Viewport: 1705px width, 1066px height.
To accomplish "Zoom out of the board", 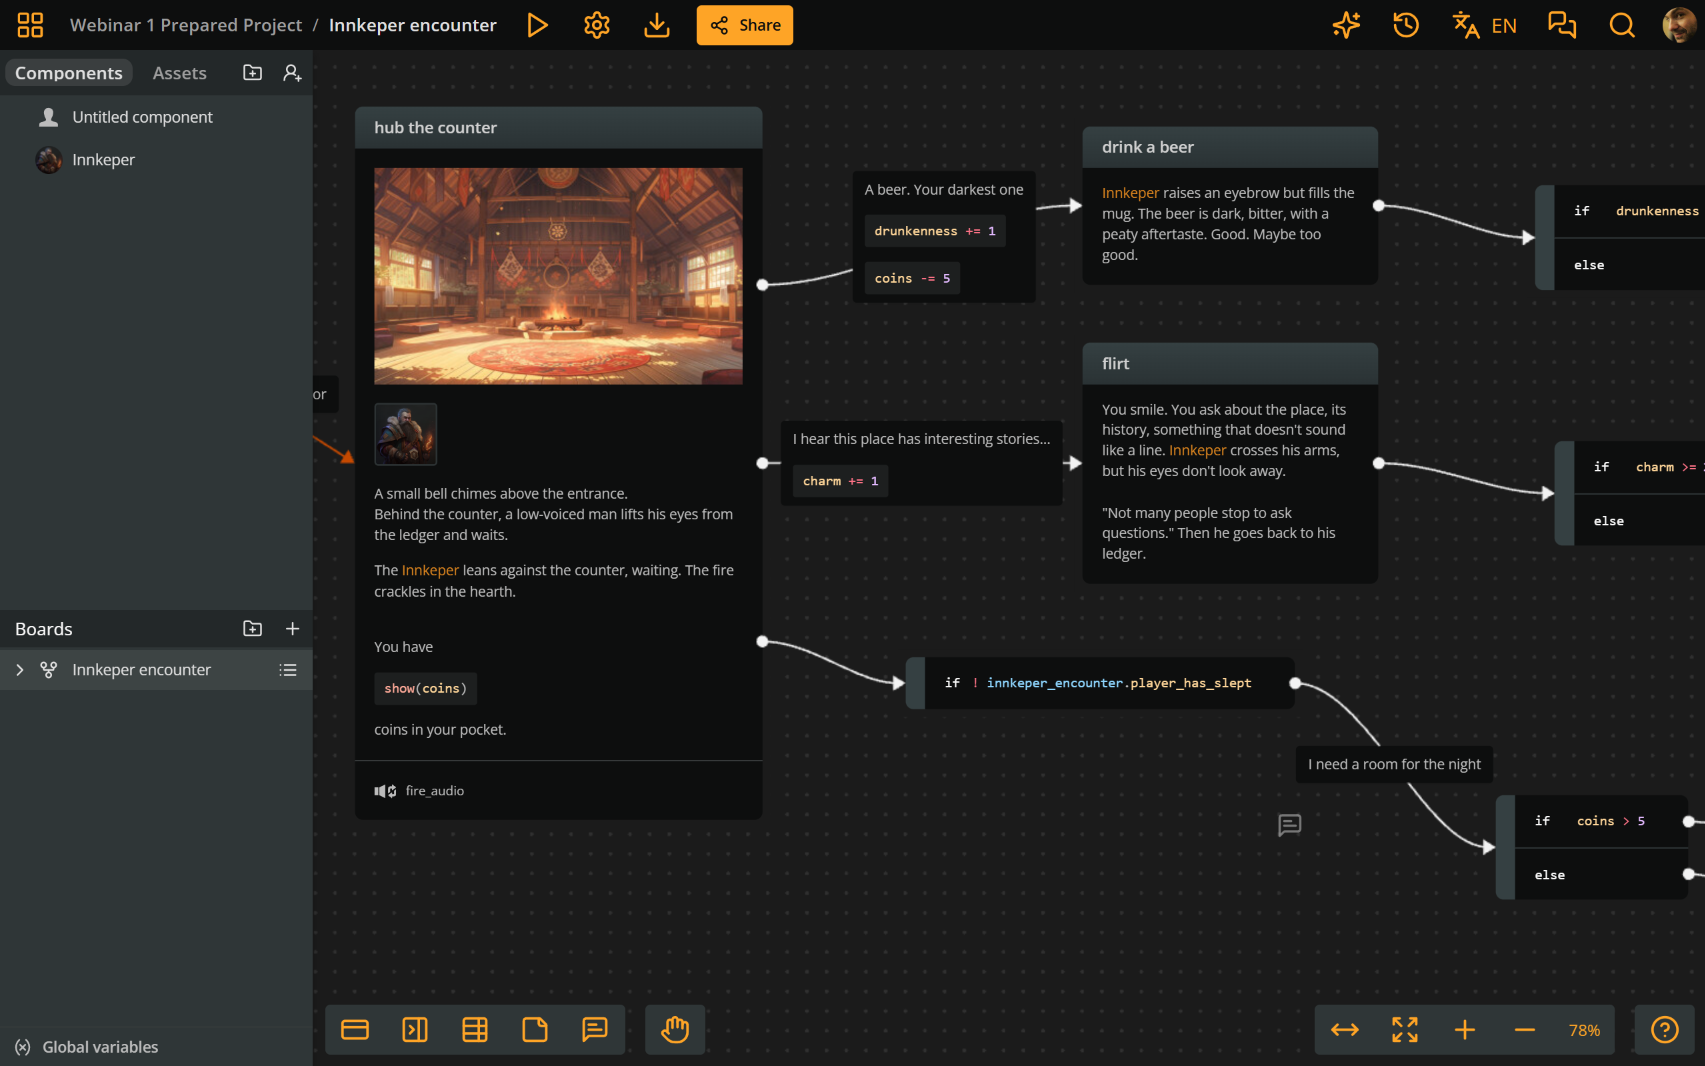I will click(1525, 1030).
